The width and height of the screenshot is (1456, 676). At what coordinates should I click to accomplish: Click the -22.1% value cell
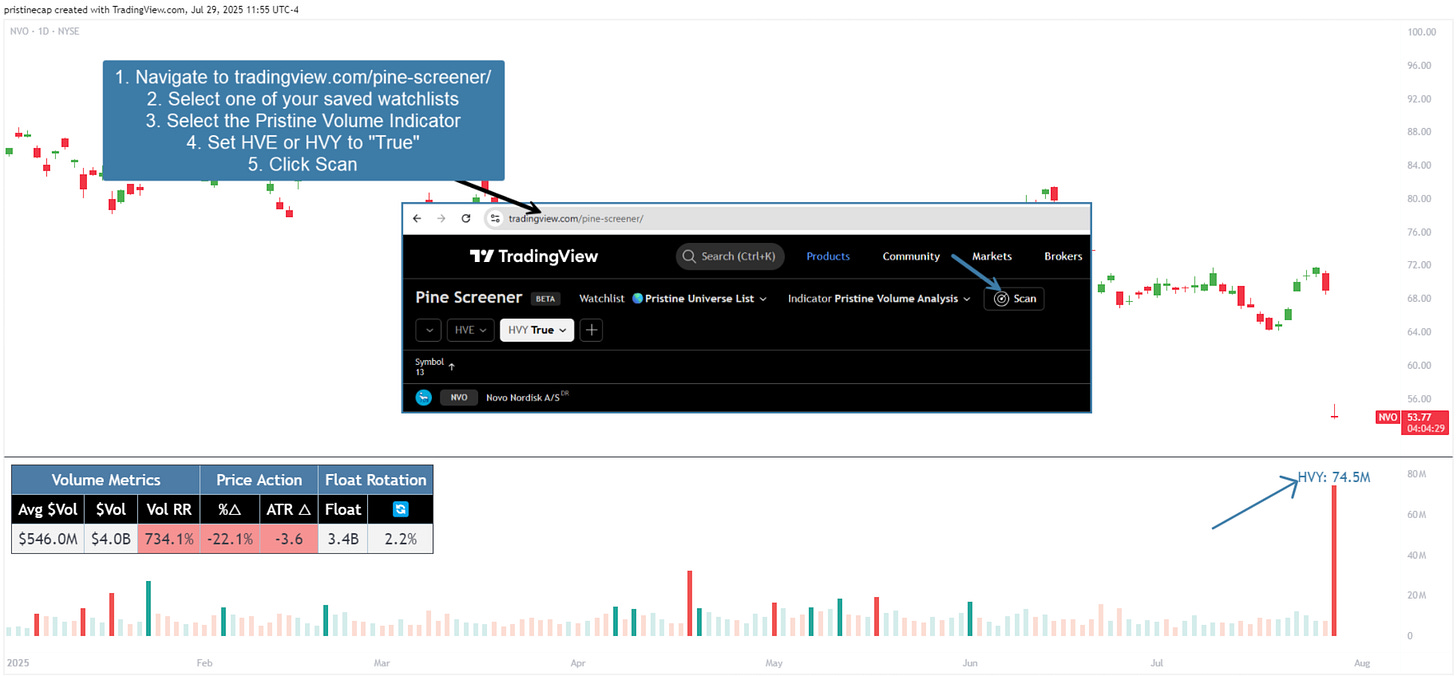(x=229, y=538)
